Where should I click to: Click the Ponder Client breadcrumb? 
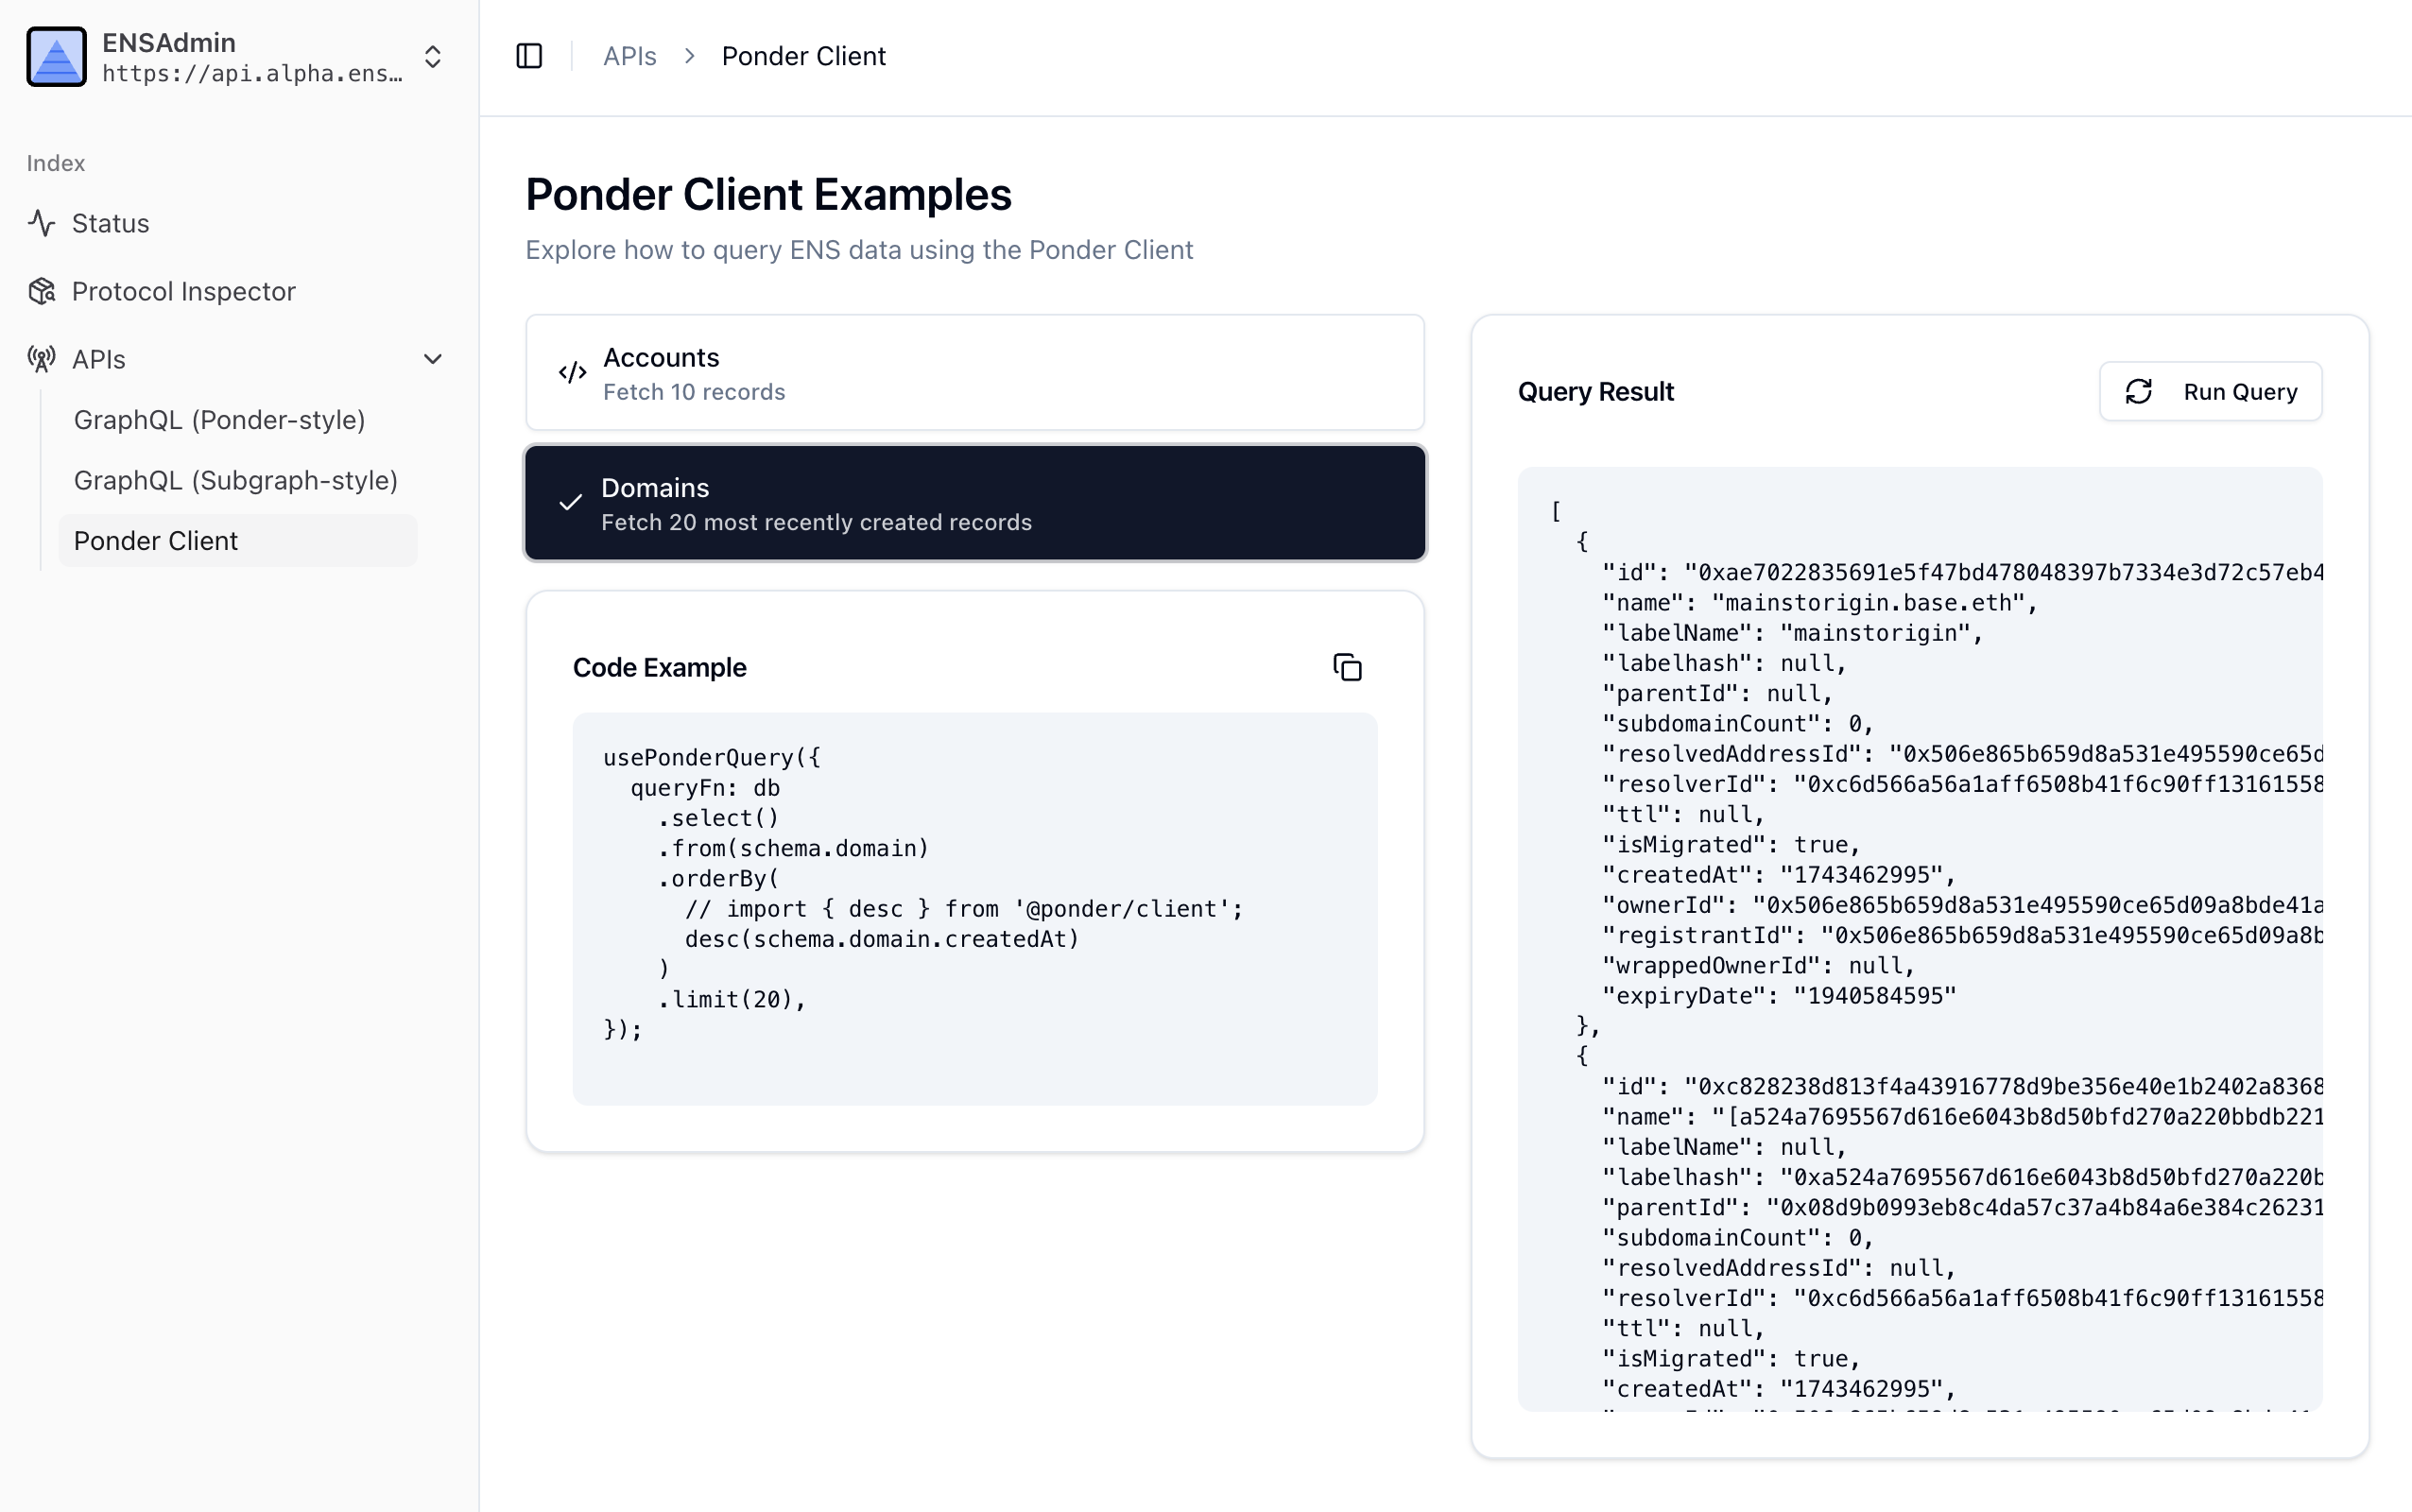pos(803,56)
